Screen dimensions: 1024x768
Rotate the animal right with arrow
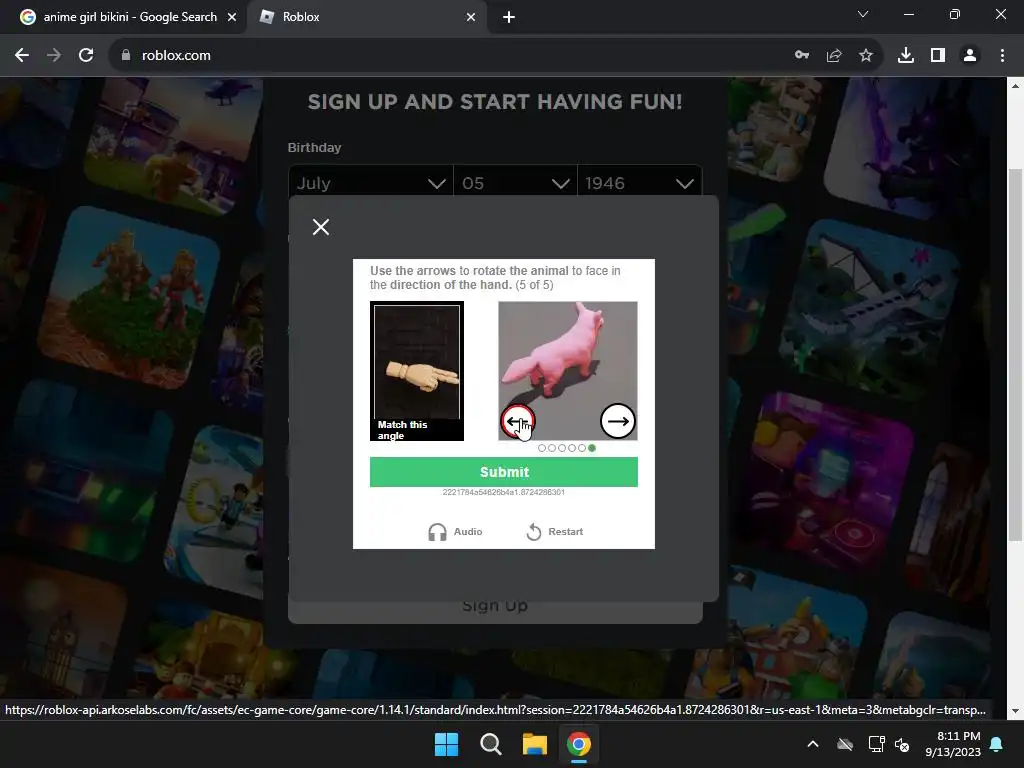click(617, 421)
